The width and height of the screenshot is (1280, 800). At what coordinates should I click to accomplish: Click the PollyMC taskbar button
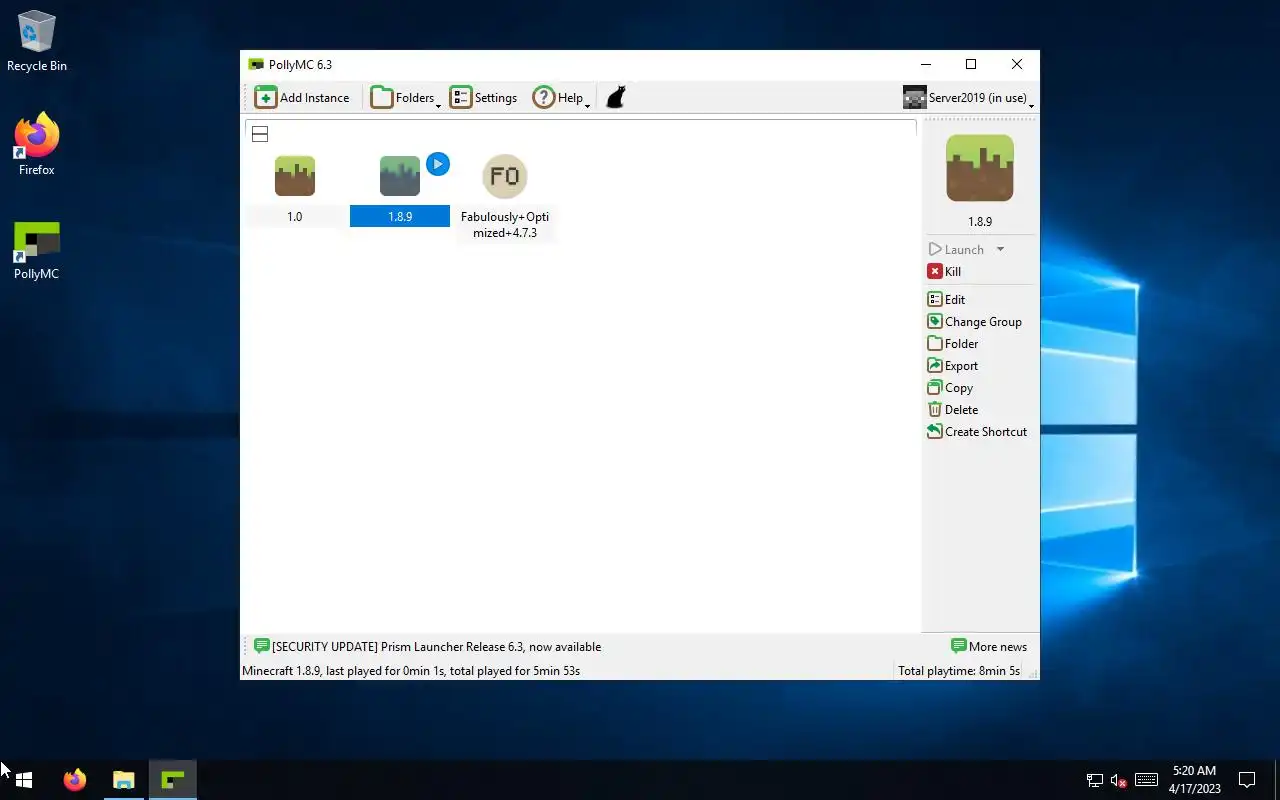173,780
